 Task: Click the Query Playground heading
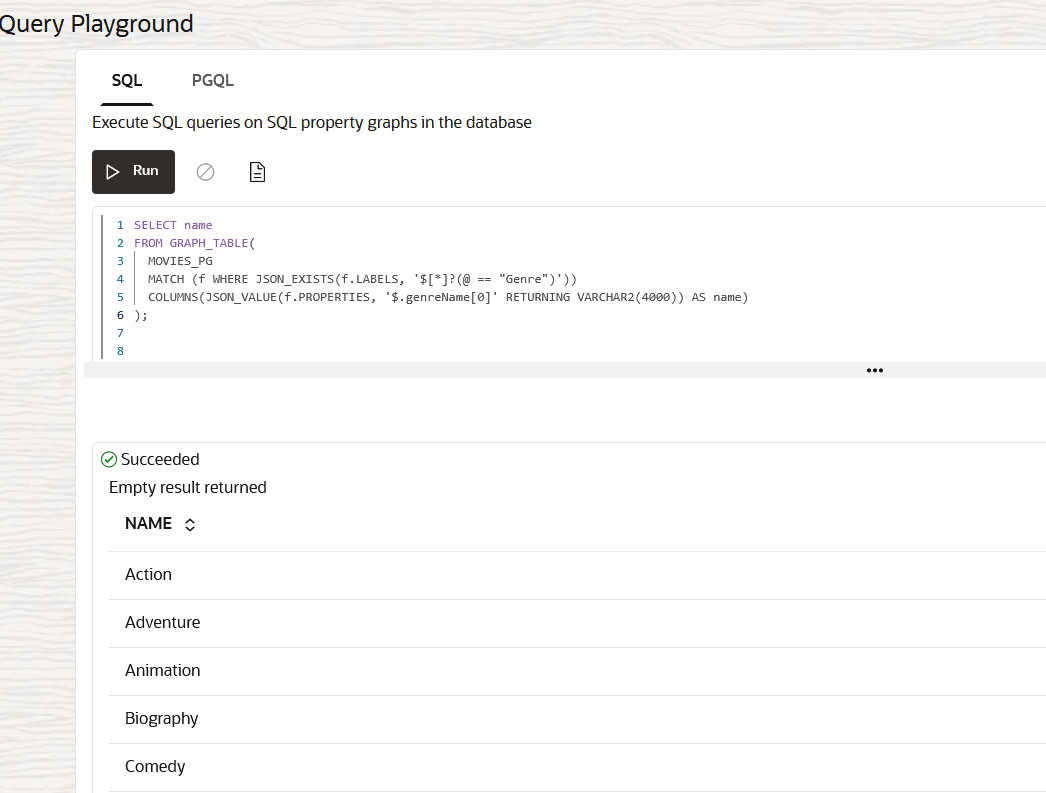(x=96, y=23)
